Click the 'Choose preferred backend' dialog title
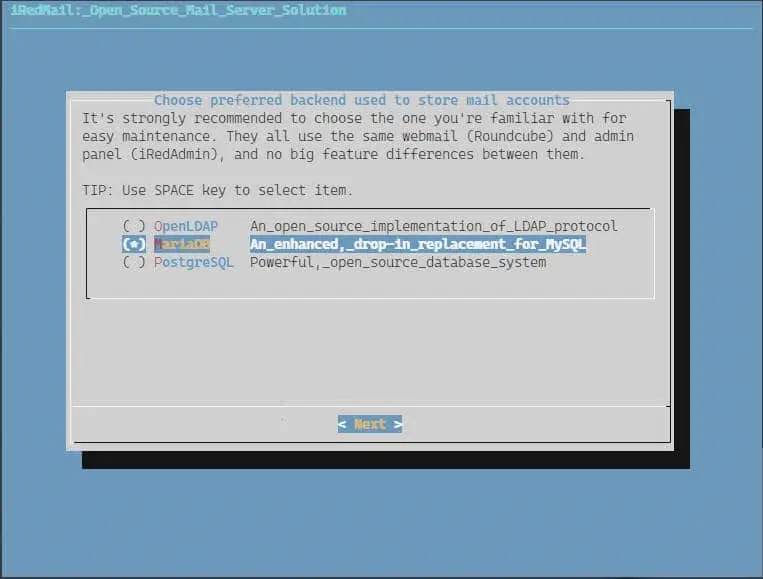Viewport: 763px width, 579px height. [x=361, y=100]
